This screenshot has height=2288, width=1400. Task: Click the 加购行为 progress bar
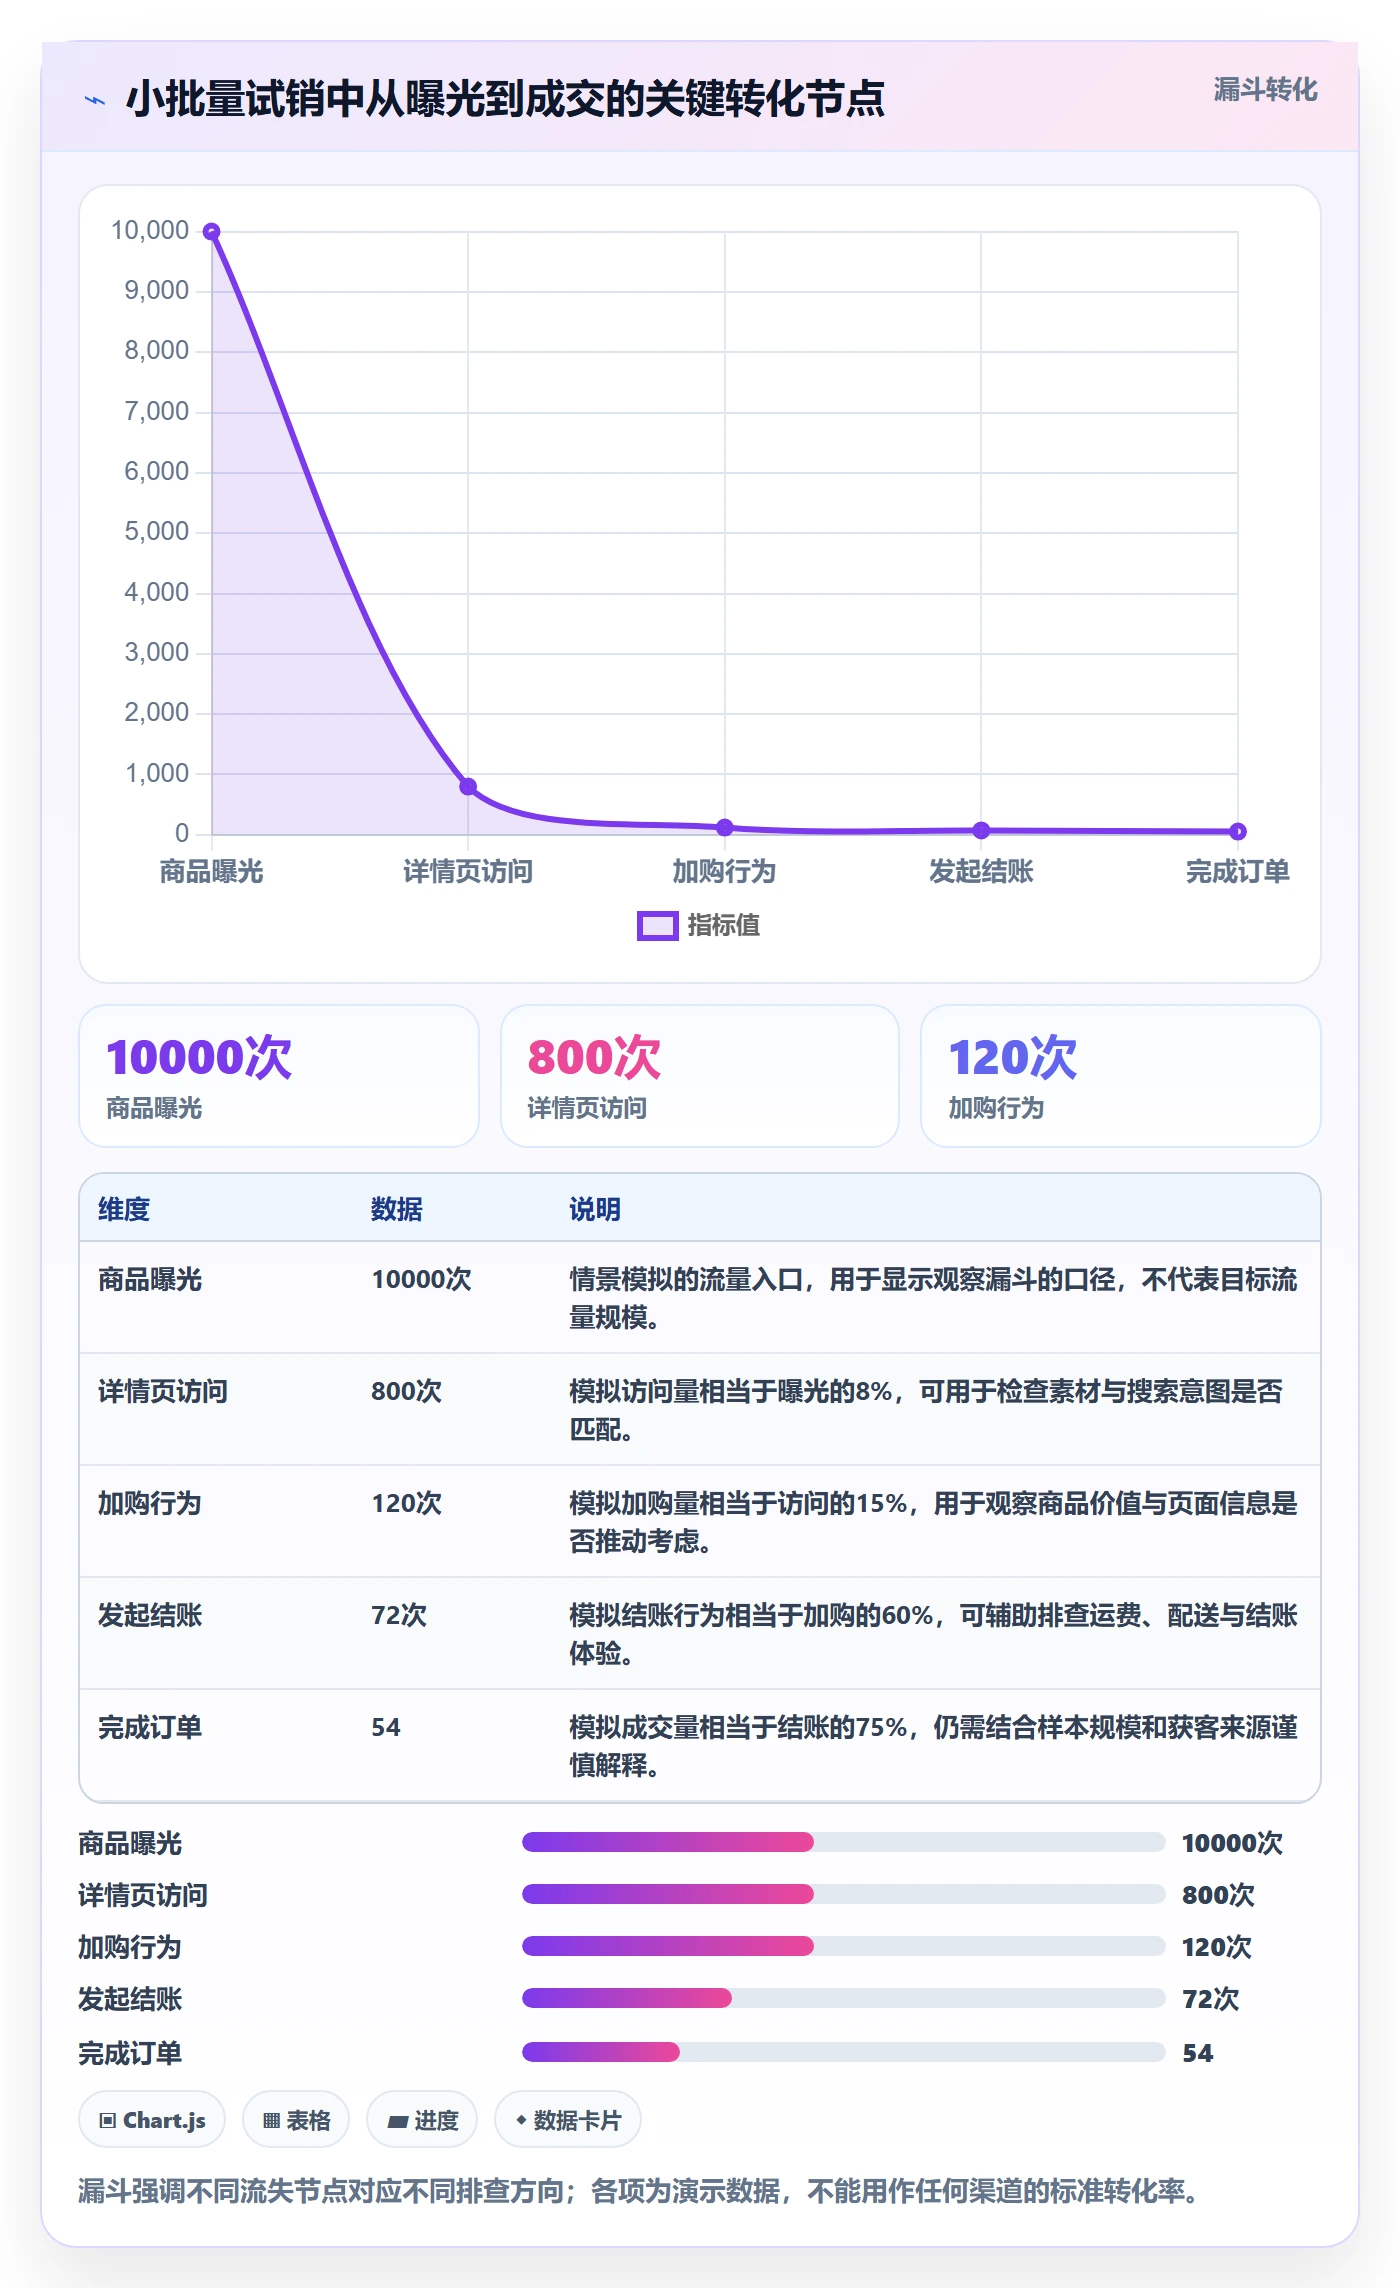843,1946
